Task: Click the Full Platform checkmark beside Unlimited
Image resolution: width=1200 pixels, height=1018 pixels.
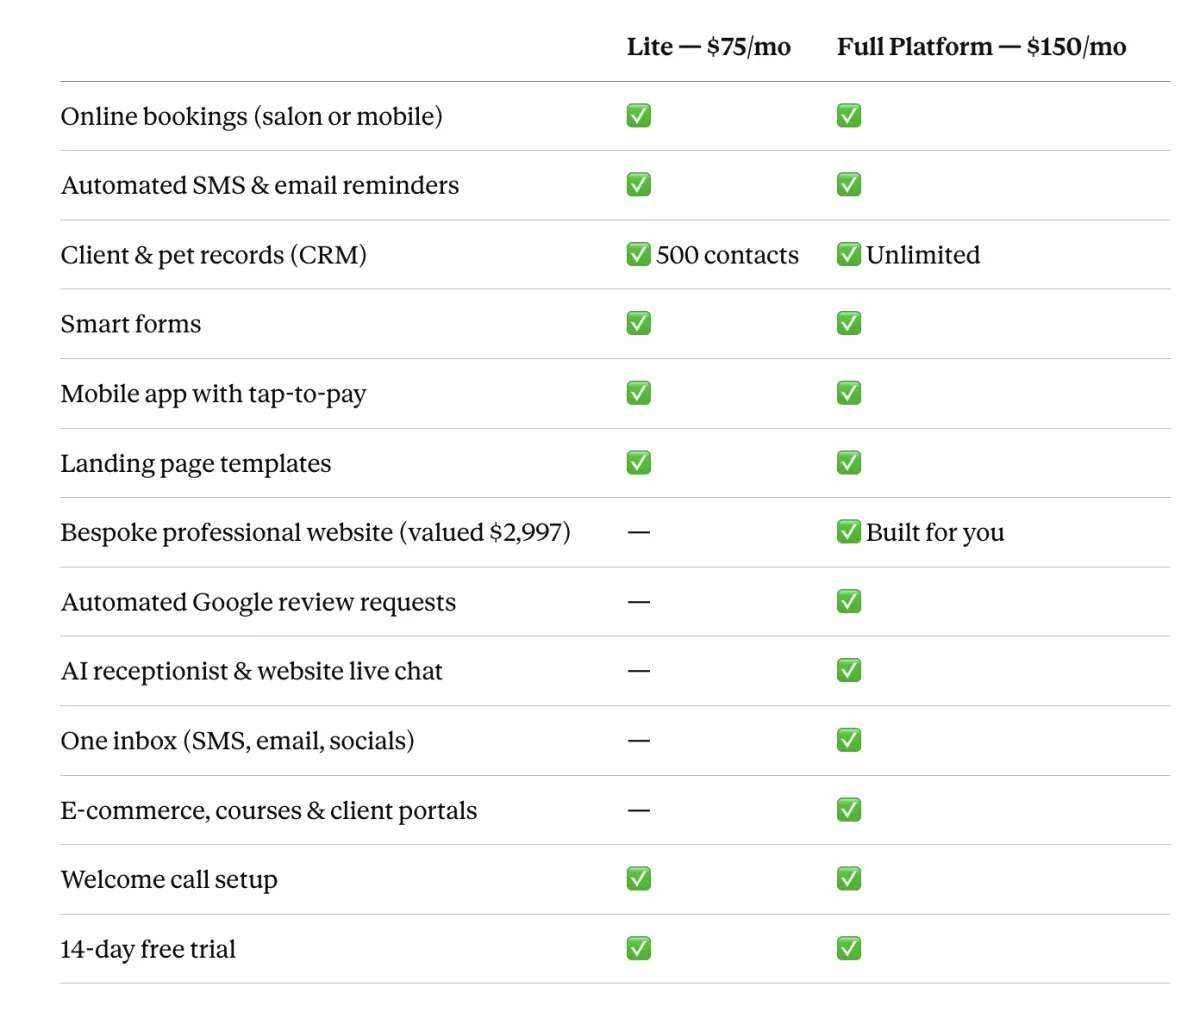Action: pos(849,254)
